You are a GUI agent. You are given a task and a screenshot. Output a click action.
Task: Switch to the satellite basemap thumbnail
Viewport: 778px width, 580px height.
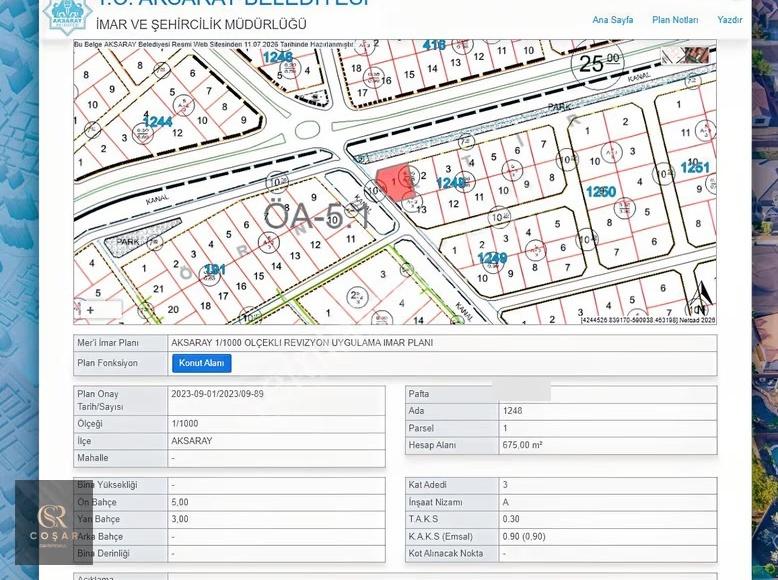tap(698, 56)
